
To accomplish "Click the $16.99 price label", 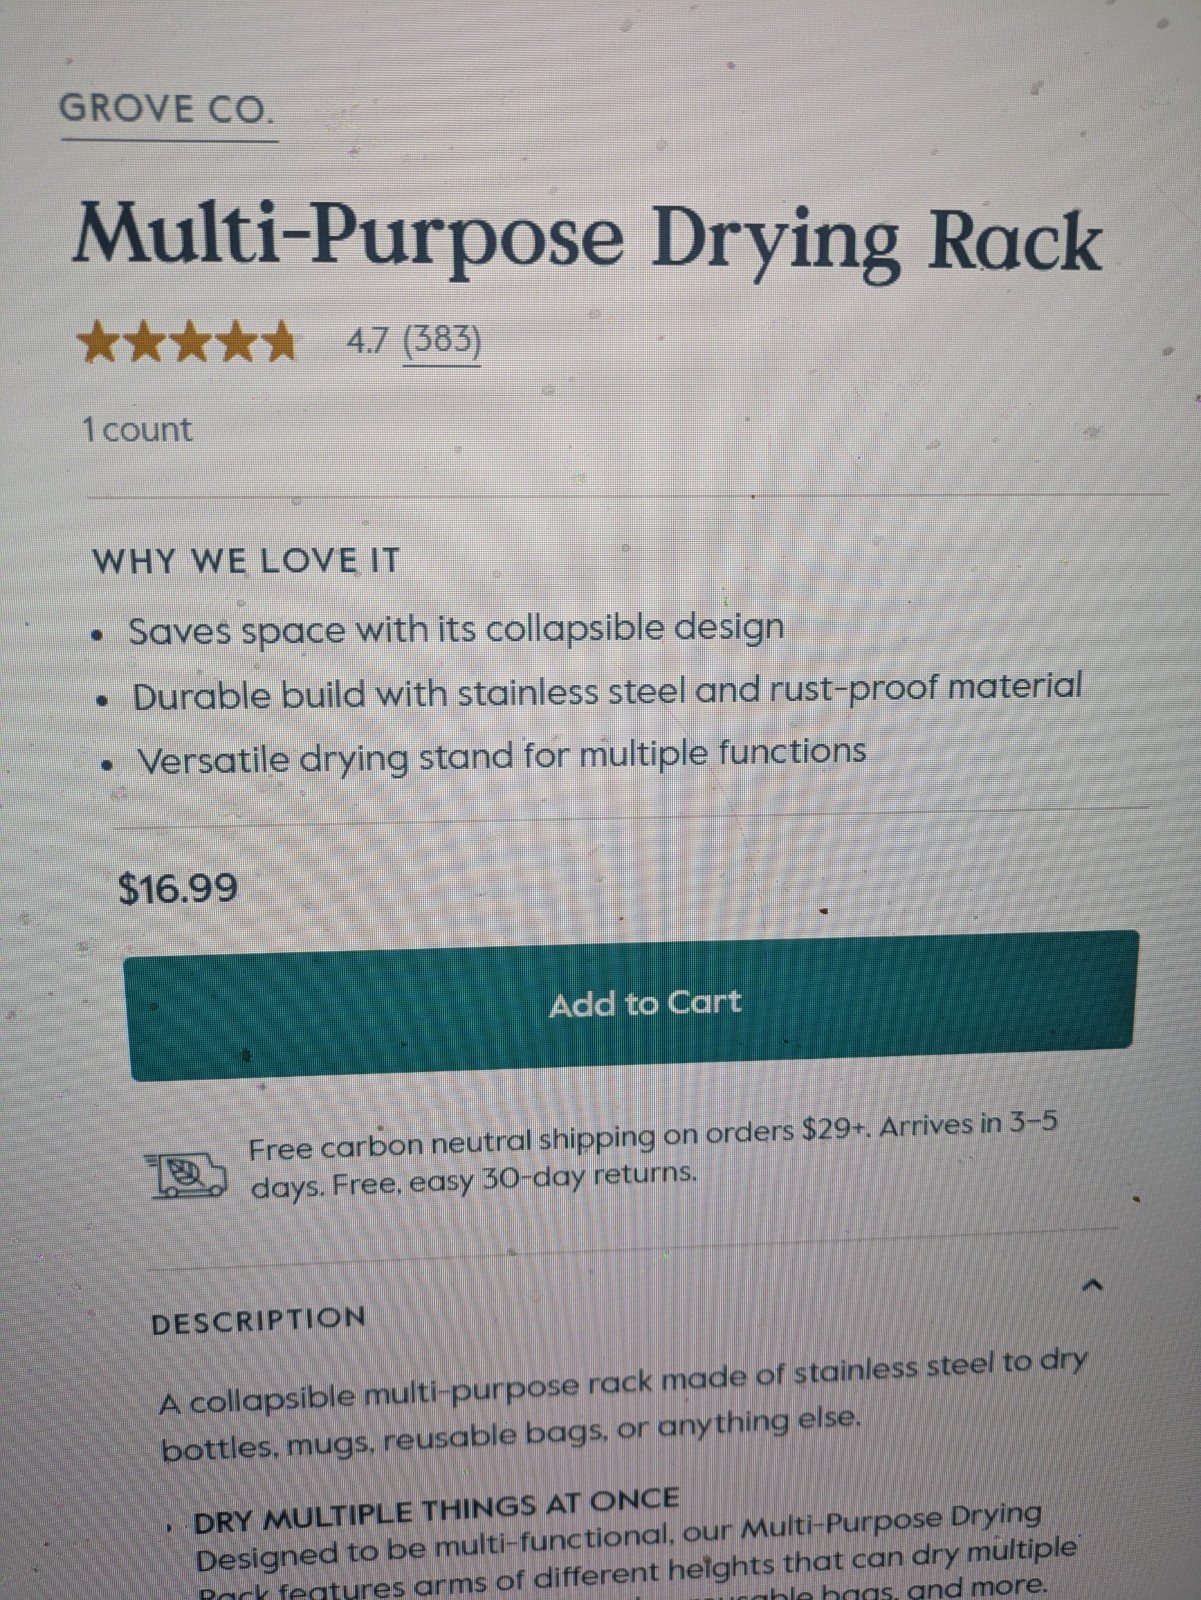I will pyautogui.click(x=177, y=886).
